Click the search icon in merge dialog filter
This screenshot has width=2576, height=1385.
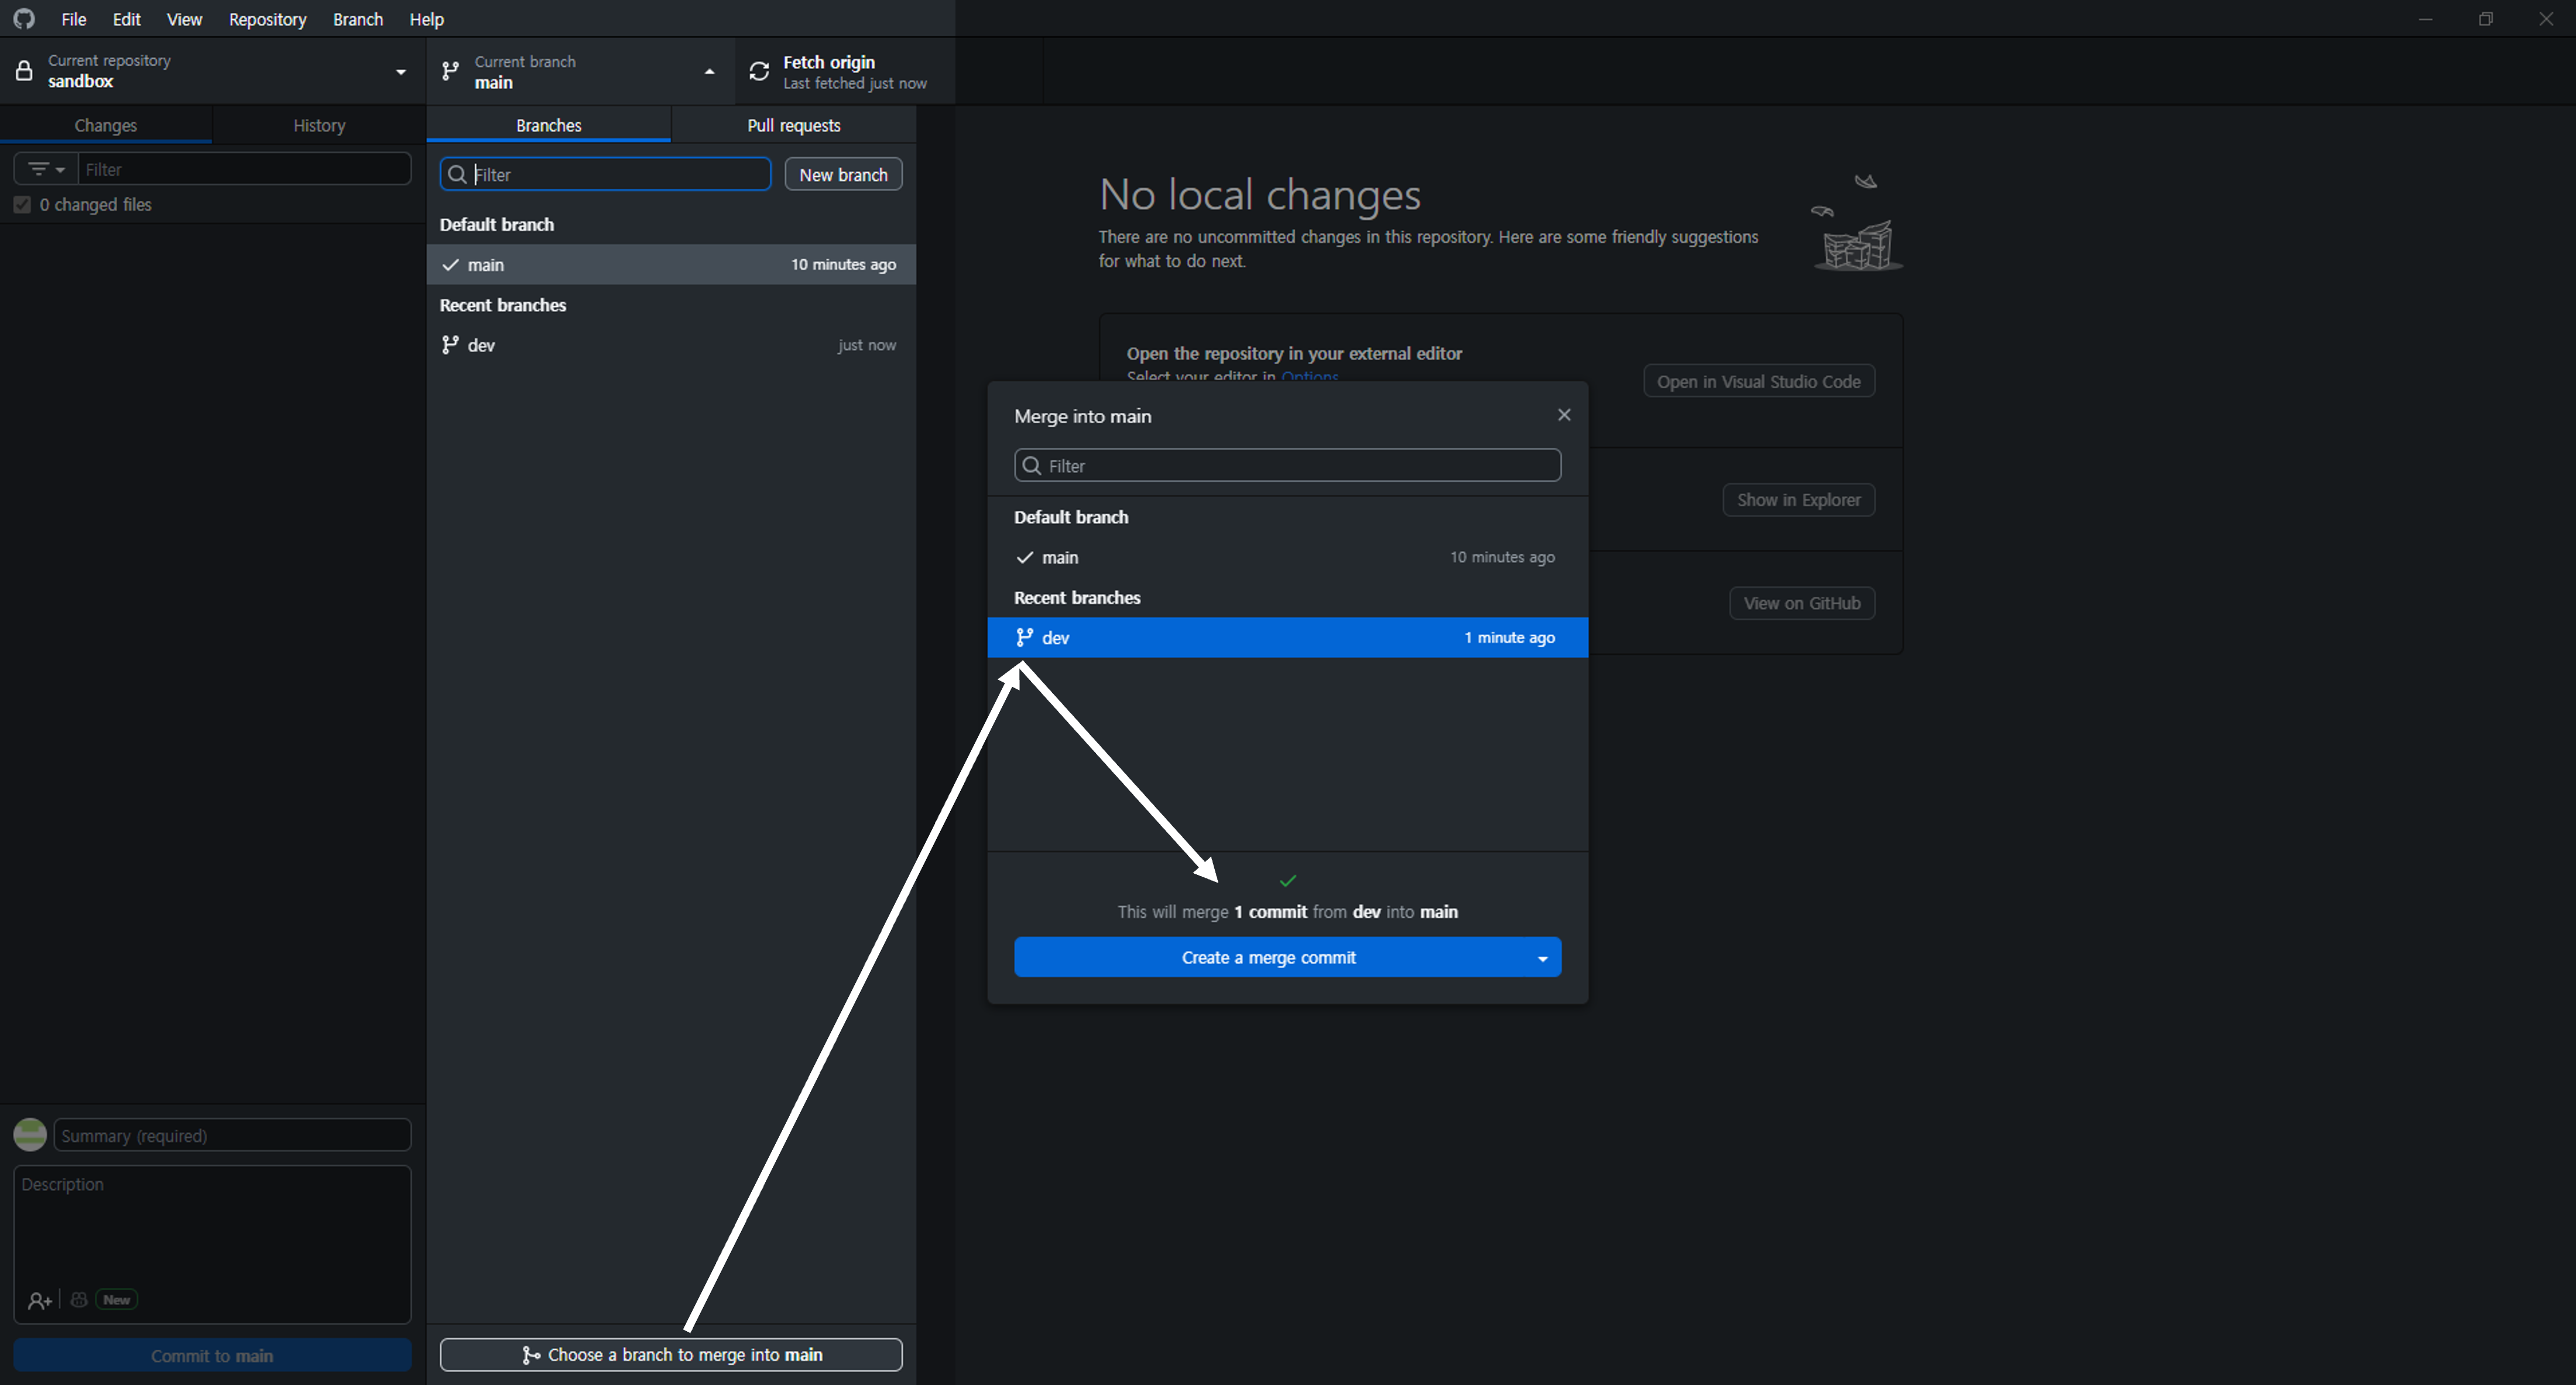tap(1033, 466)
